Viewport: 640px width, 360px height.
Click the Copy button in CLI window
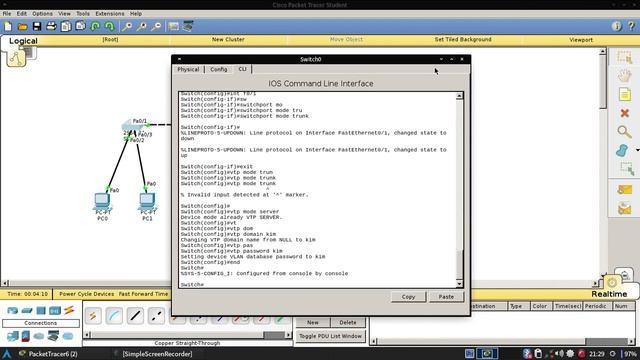tap(408, 297)
